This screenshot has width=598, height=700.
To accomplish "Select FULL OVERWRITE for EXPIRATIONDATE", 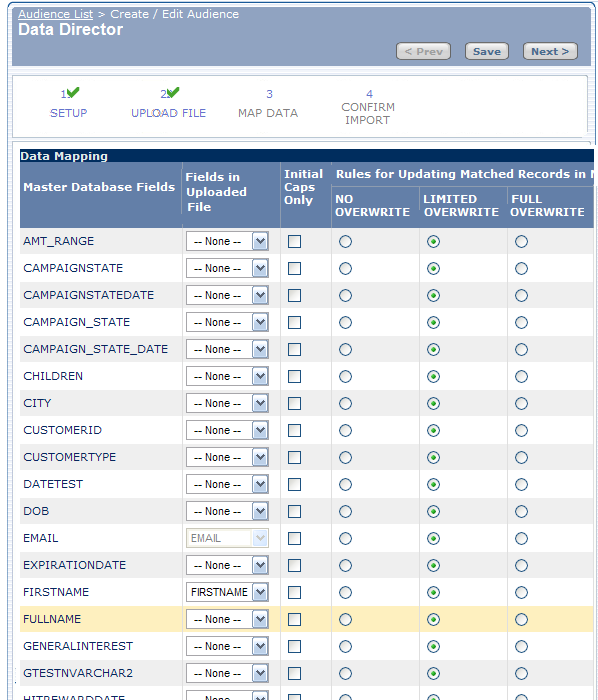I will [x=521, y=565].
